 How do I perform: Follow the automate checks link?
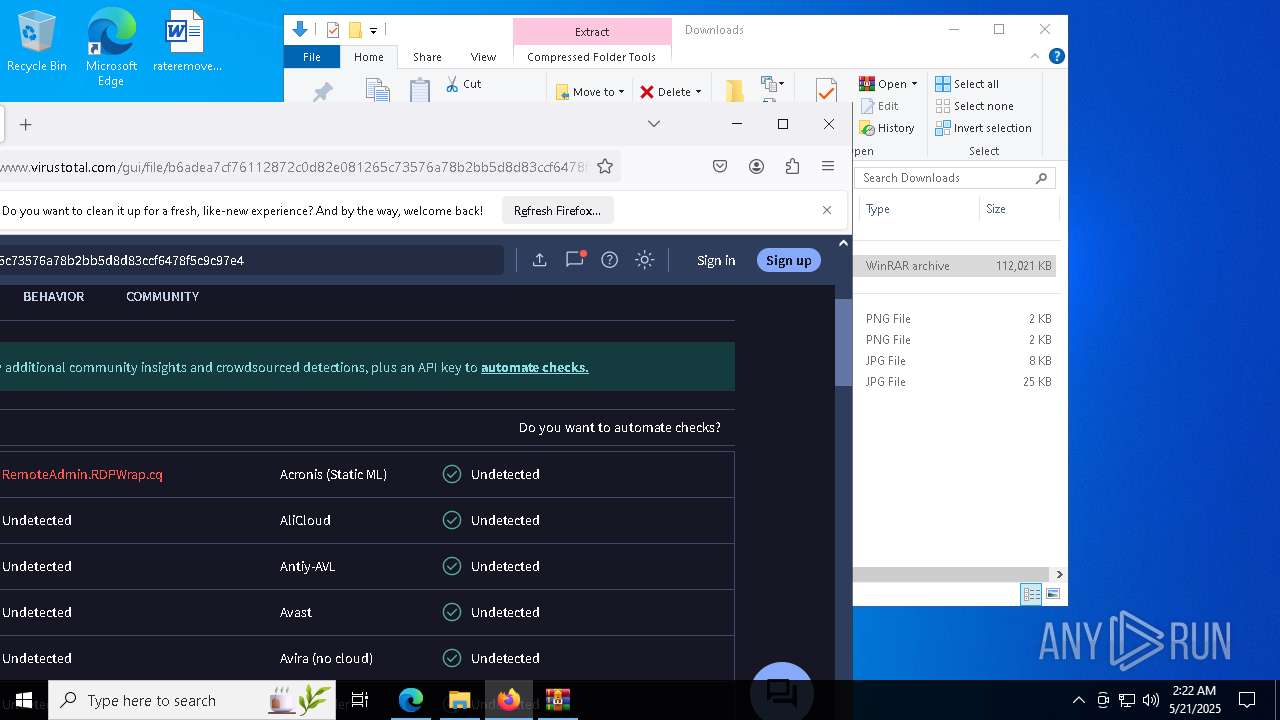534,367
